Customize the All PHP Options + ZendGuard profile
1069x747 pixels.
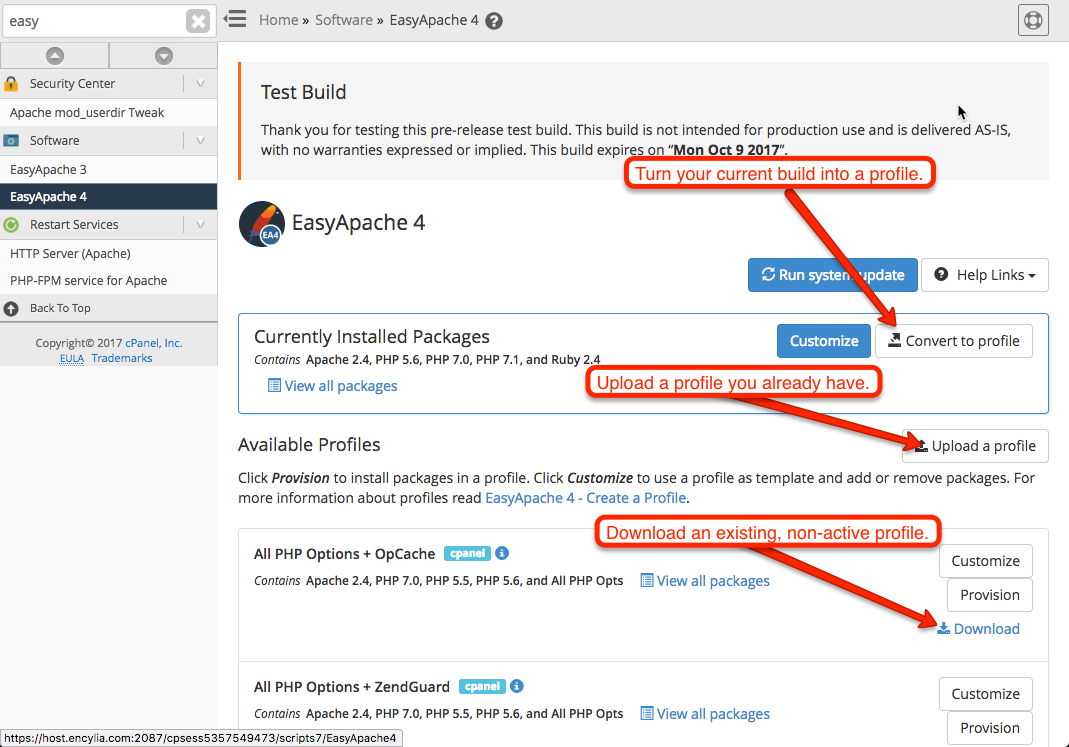(x=985, y=694)
